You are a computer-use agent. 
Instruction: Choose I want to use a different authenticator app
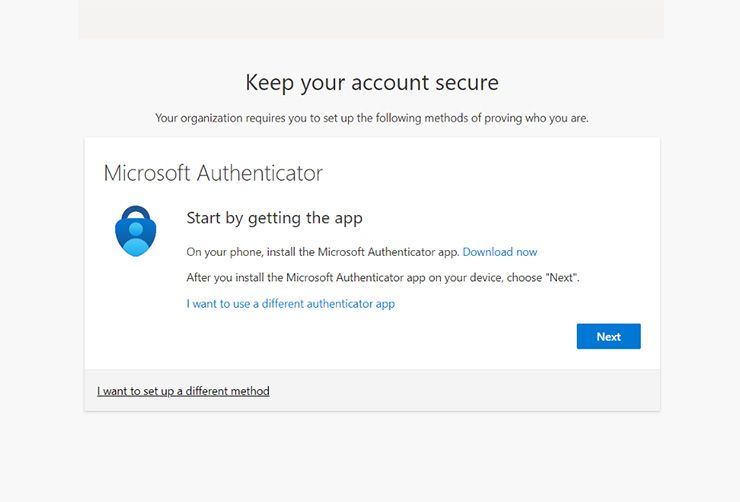[x=291, y=304]
